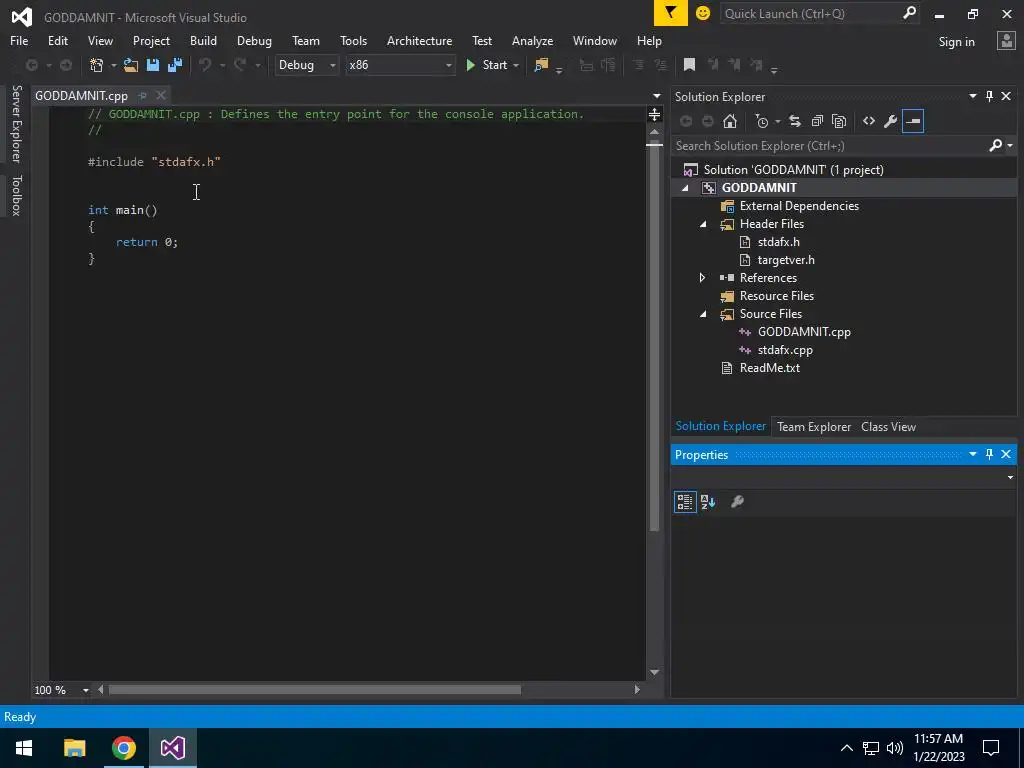This screenshot has width=1024, height=768.
Task: Click the Solution Explorer search magnifier icon
Action: click(995, 145)
